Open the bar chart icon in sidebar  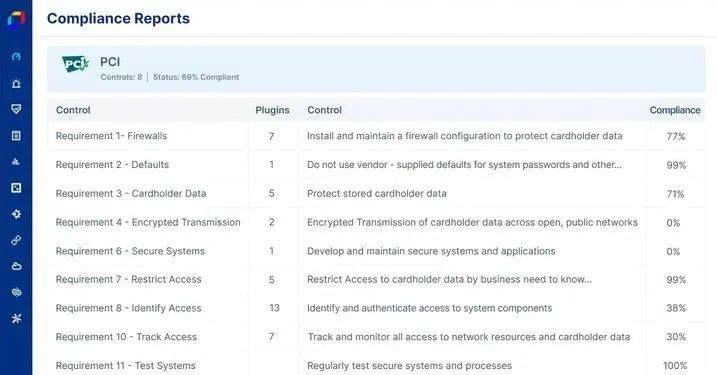(x=16, y=161)
